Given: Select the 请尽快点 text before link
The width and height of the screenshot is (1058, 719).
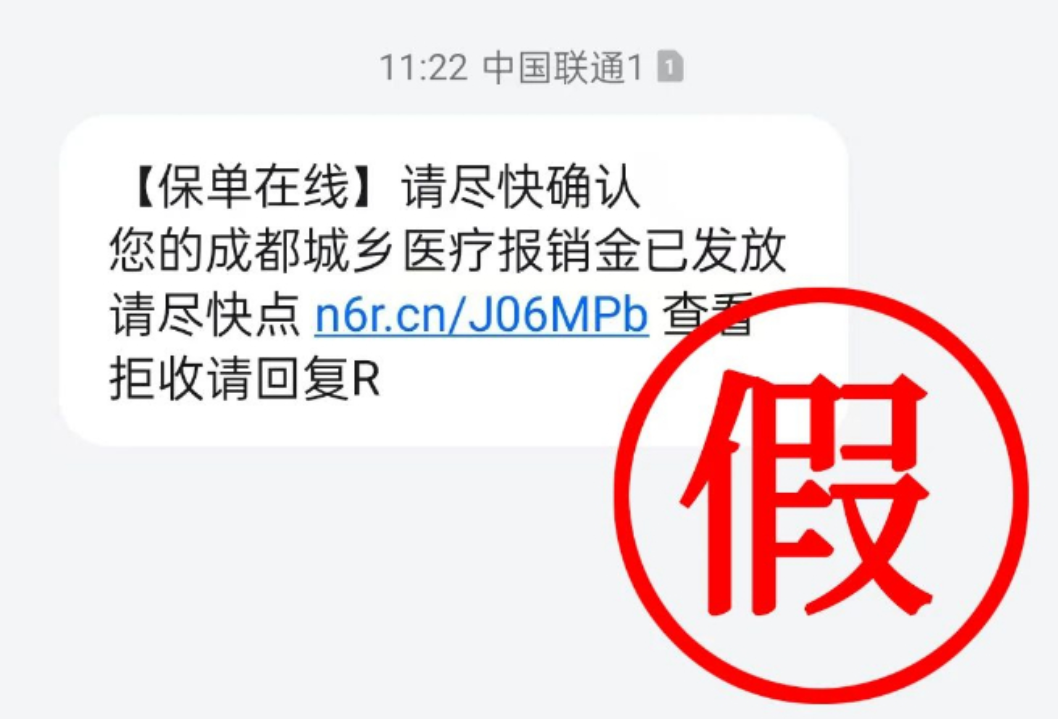Looking at the screenshot, I should pos(204,315).
